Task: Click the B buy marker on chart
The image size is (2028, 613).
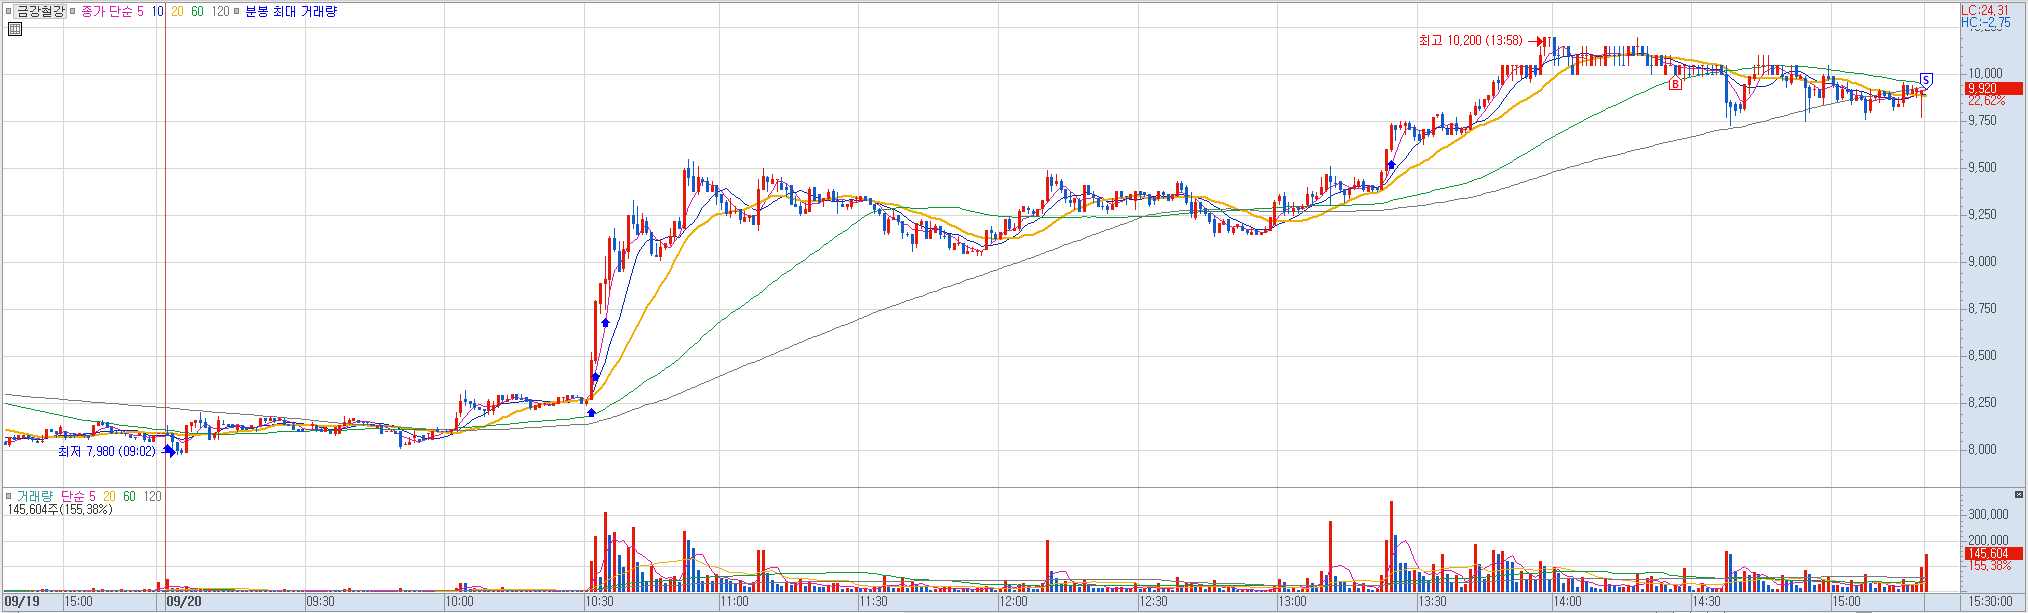Action: click(1675, 84)
